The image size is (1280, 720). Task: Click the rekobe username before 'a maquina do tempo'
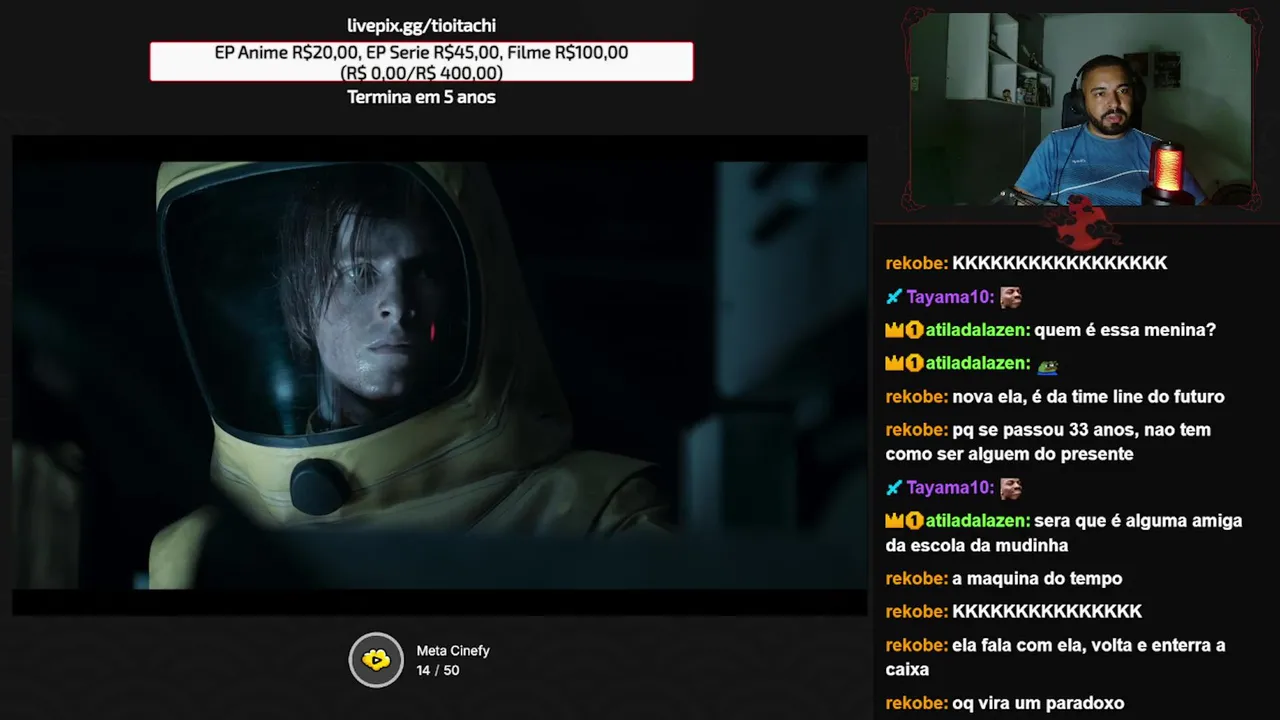(x=916, y=579)
